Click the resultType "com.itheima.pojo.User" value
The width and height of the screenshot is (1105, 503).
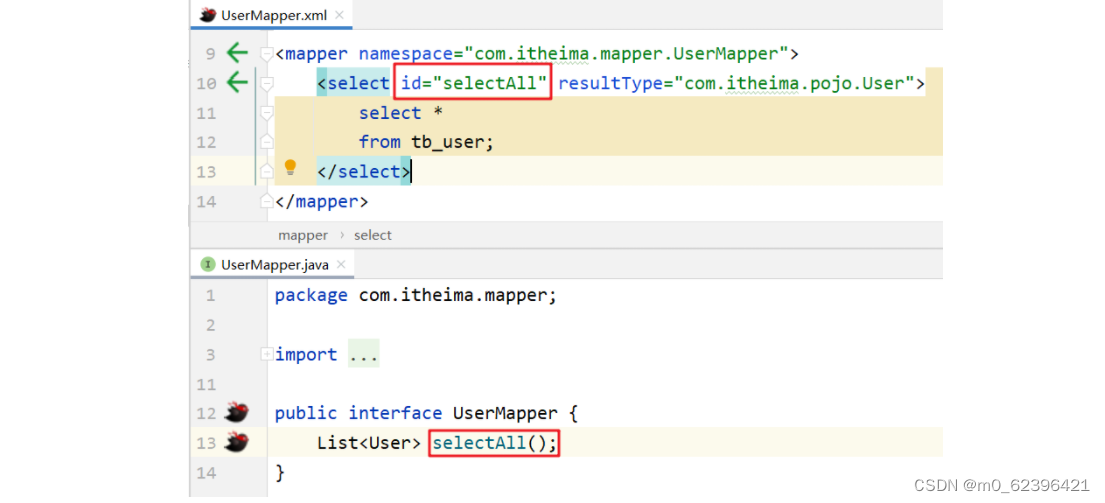[x=794, y=84]
